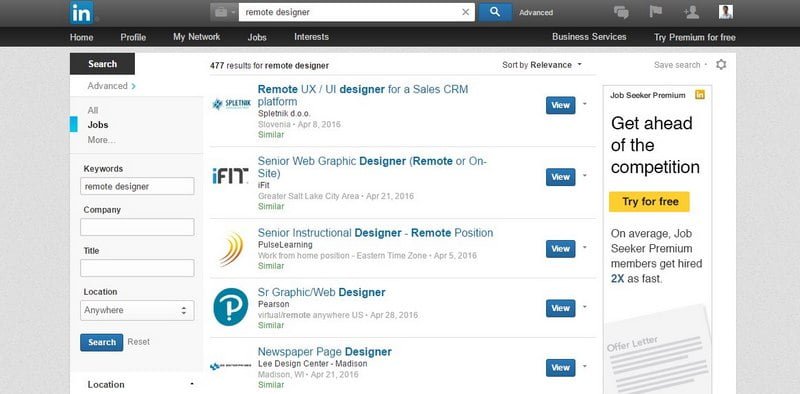Screen dimensions: 800x394
Task: Click the add connections person icon
Action: (x=691, y=12)
